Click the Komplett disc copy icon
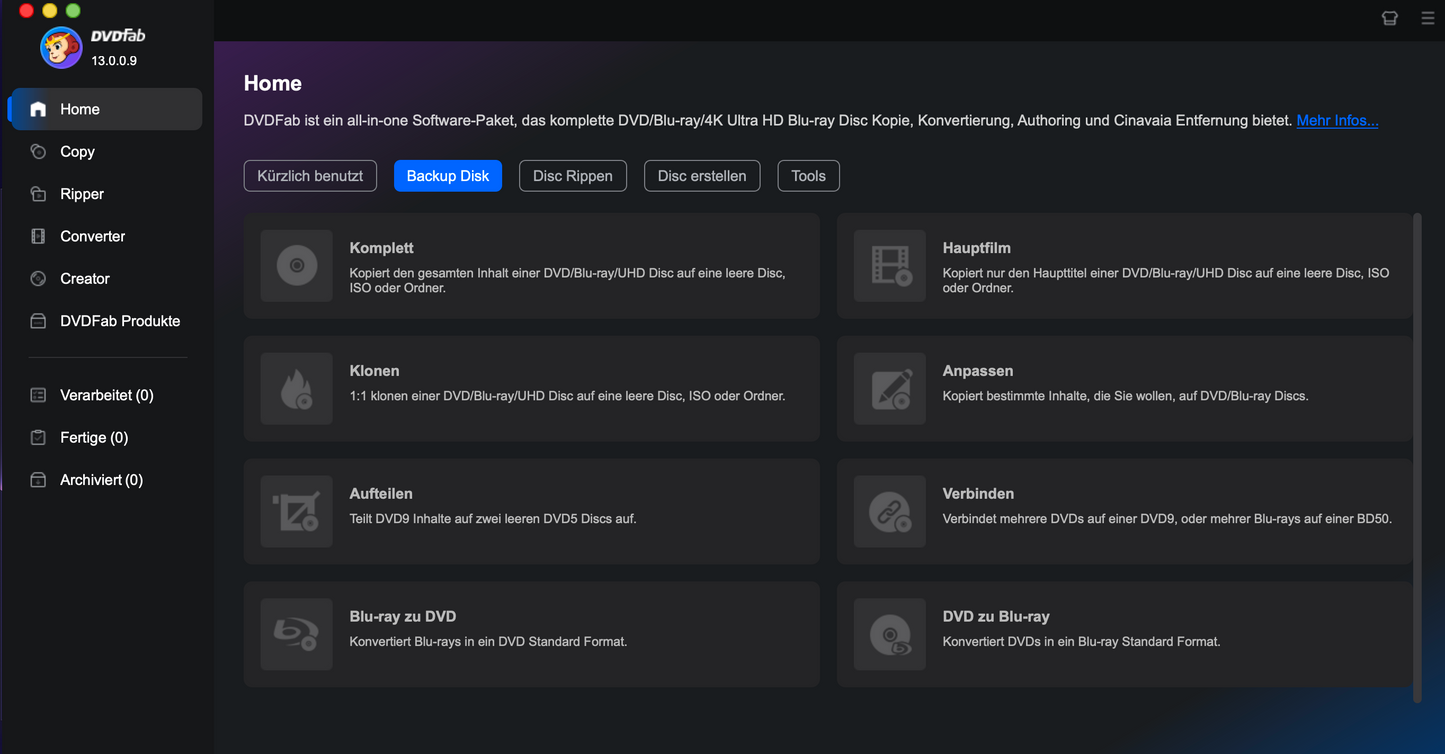Screen dimensions: 1445x754 296,266
